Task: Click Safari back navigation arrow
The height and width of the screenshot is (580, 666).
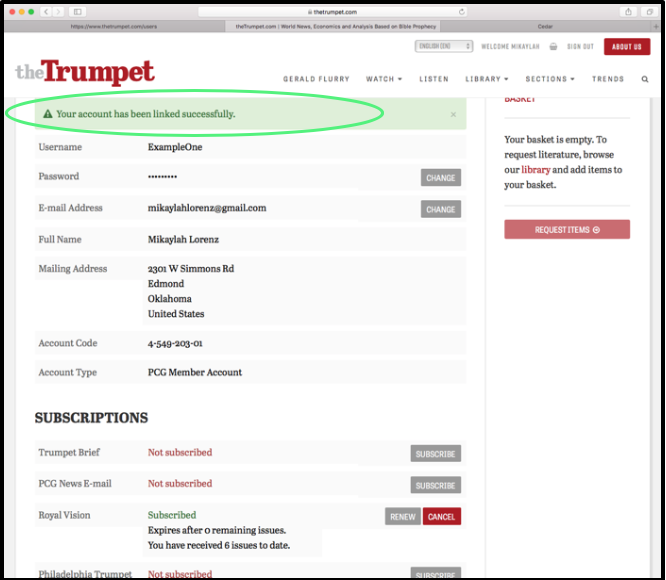Action: coord(46,12)
